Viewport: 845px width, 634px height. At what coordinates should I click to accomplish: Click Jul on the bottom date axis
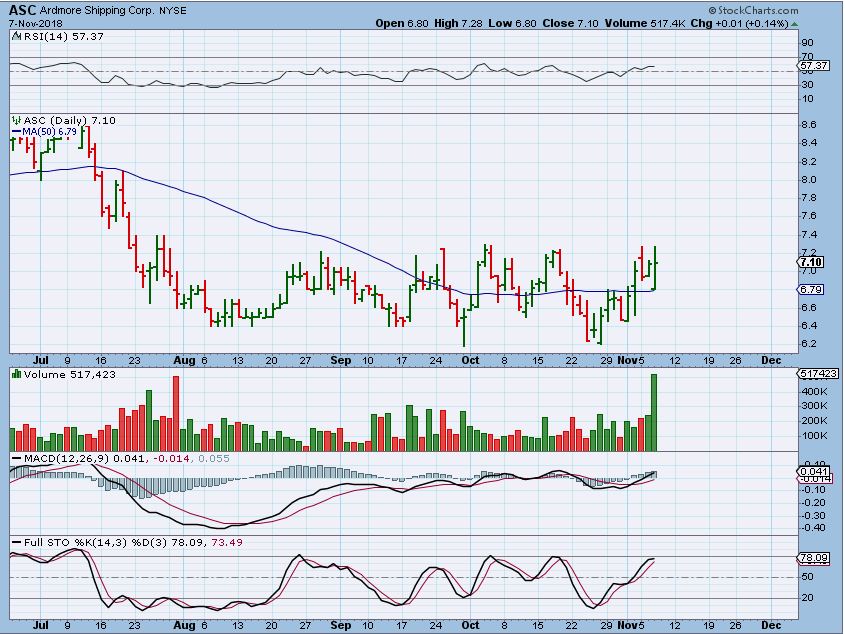(41, 625)
